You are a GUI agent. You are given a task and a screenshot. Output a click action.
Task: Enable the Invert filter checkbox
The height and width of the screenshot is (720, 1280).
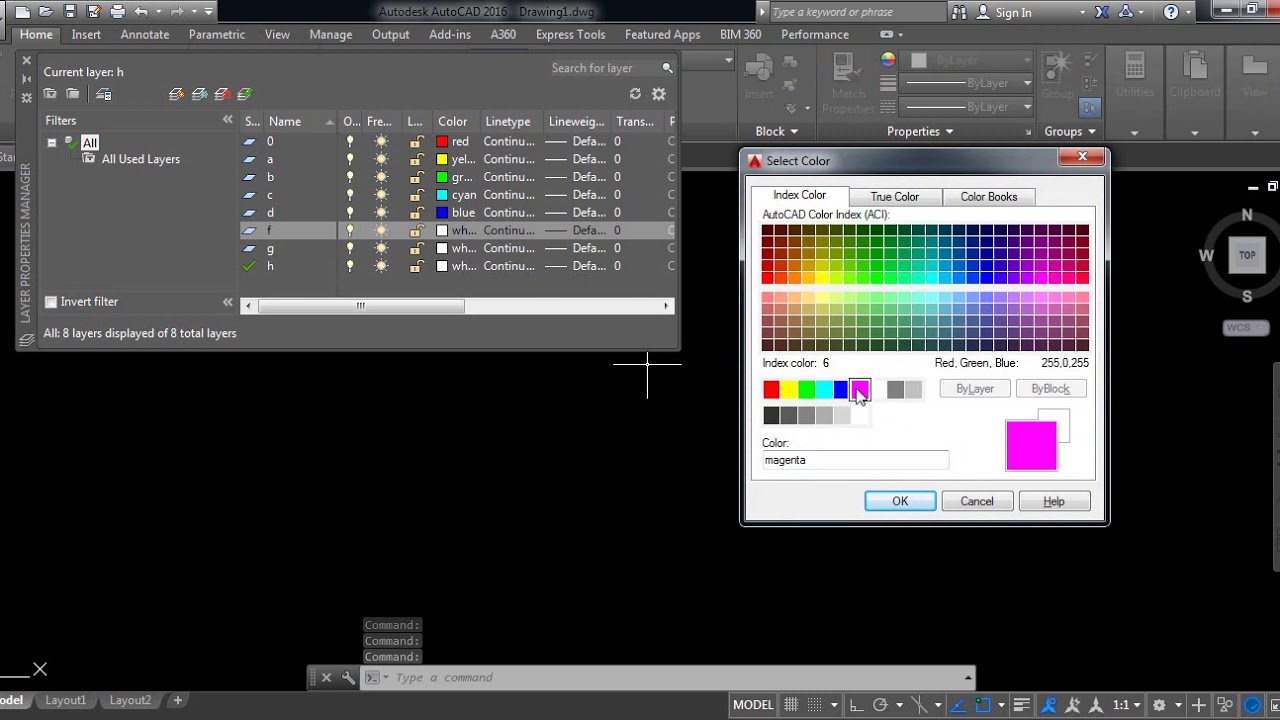[x=51, y=302]
